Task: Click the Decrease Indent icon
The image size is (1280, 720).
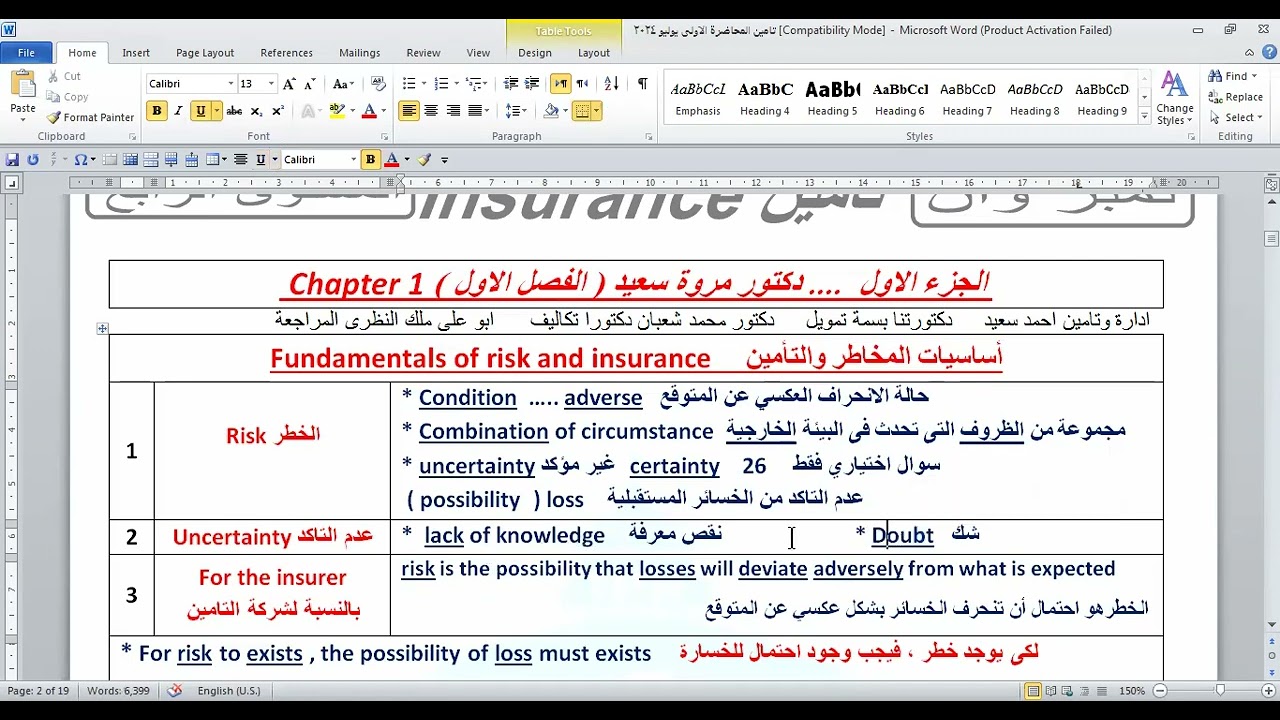Action: point(511,84)
